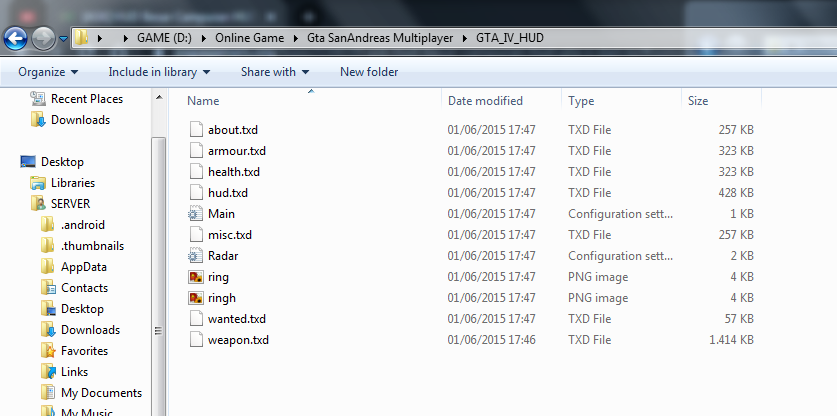The height and width of the screenshot is (416, 837).
Task: Open My Documents in the navigation pane
Action: point(101,393)
